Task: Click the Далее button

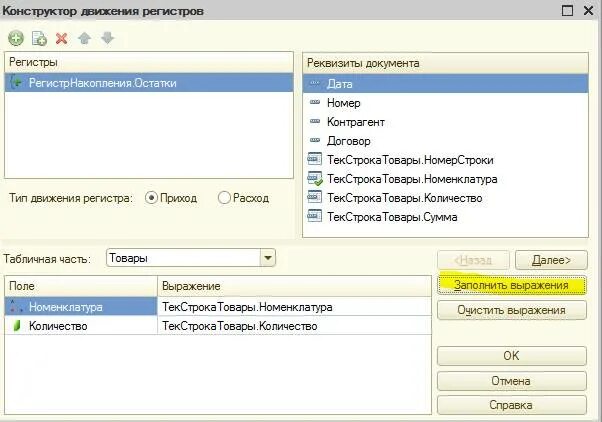Action: click(551, 260)
